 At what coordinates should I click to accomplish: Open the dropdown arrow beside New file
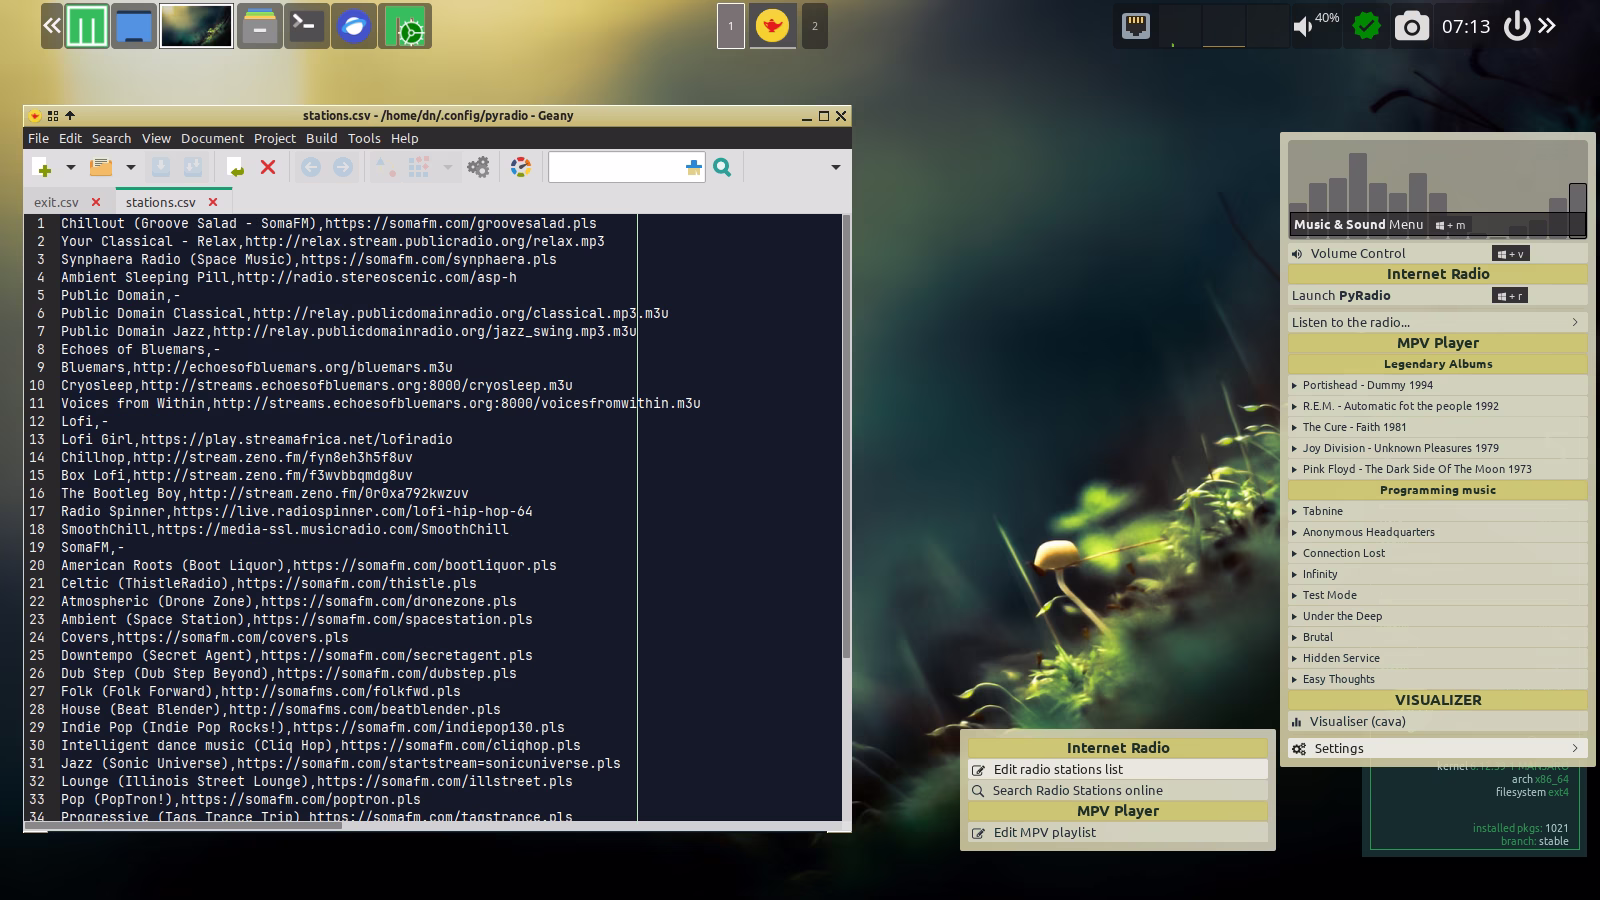point(70,167)
